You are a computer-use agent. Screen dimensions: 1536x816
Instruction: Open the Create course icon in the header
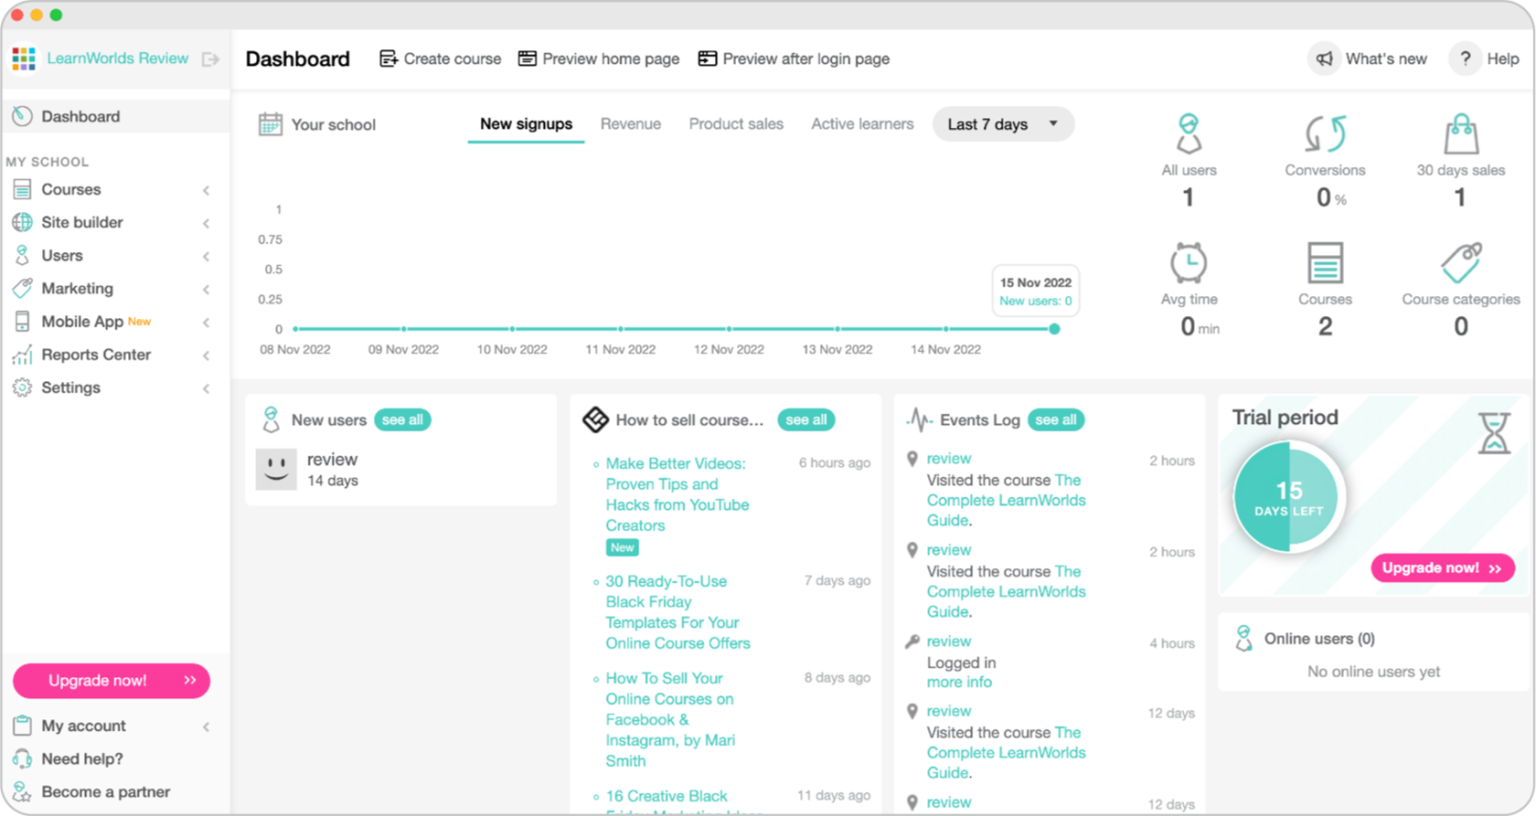(388, 58)
